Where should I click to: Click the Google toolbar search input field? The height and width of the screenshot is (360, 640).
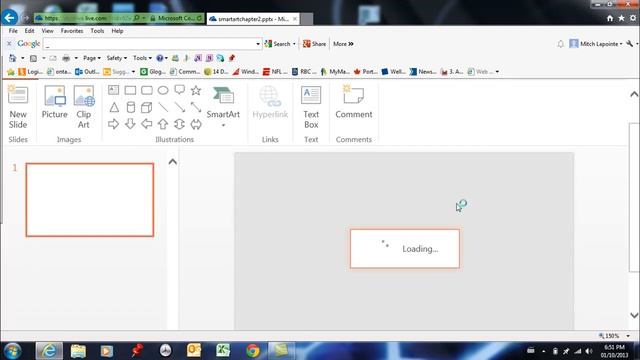[149, 44]
